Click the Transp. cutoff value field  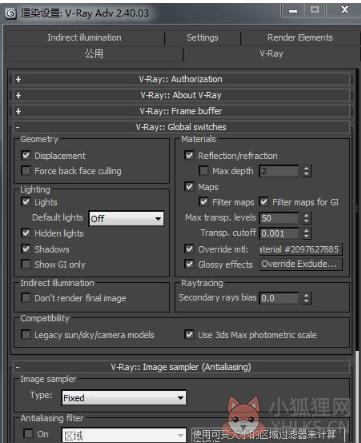coord(279,233)
